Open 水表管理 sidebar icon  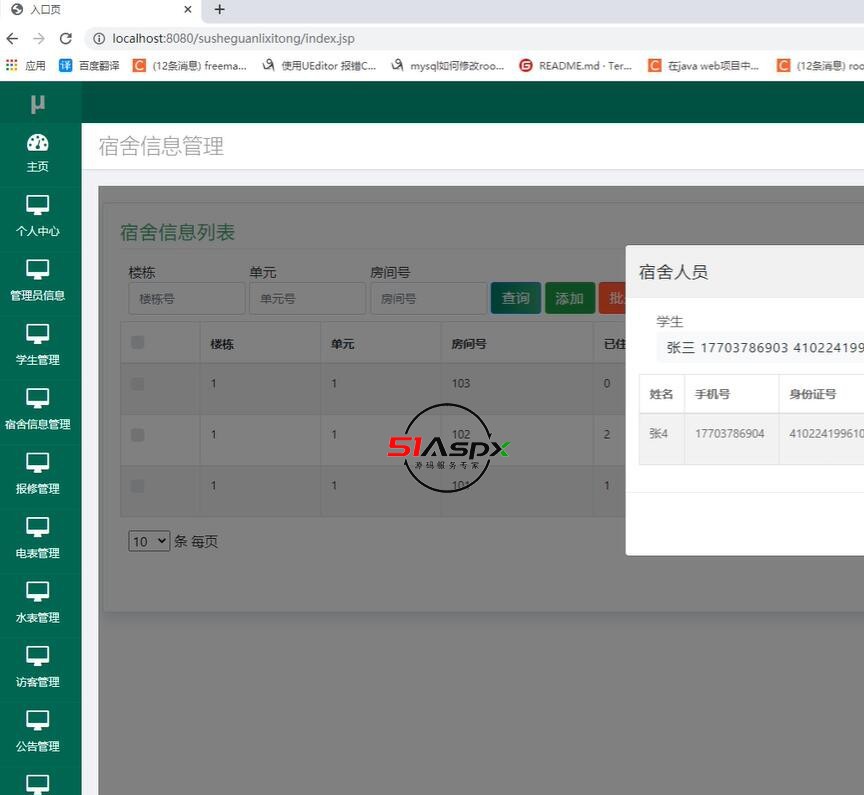click(38, 592)
